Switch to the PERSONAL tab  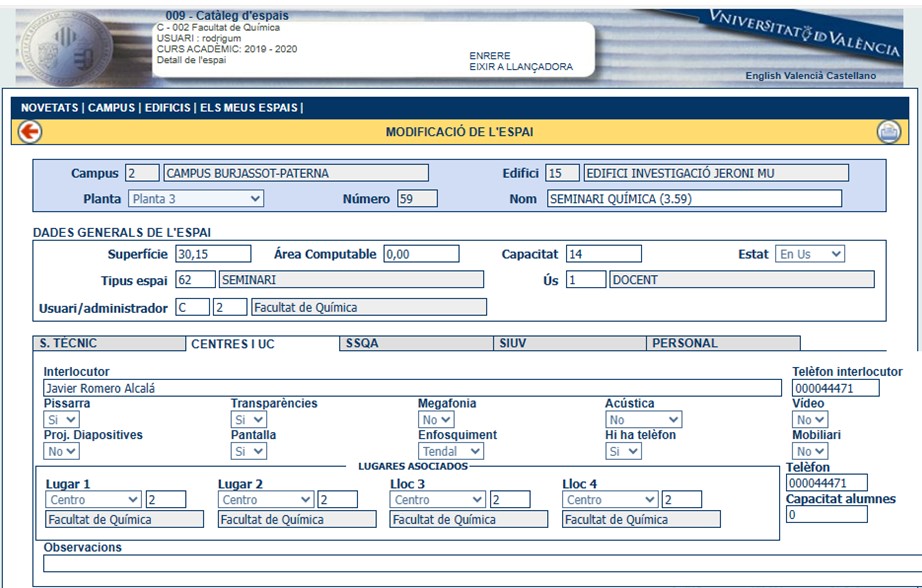coord(723,343)
